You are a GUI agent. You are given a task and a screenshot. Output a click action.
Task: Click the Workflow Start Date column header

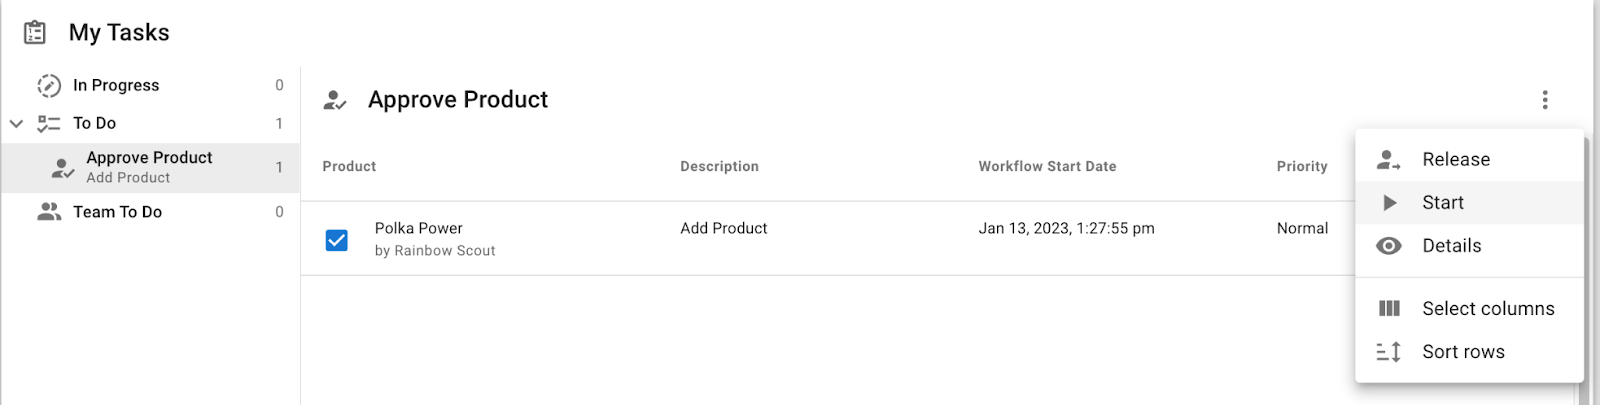point(1047,166)
